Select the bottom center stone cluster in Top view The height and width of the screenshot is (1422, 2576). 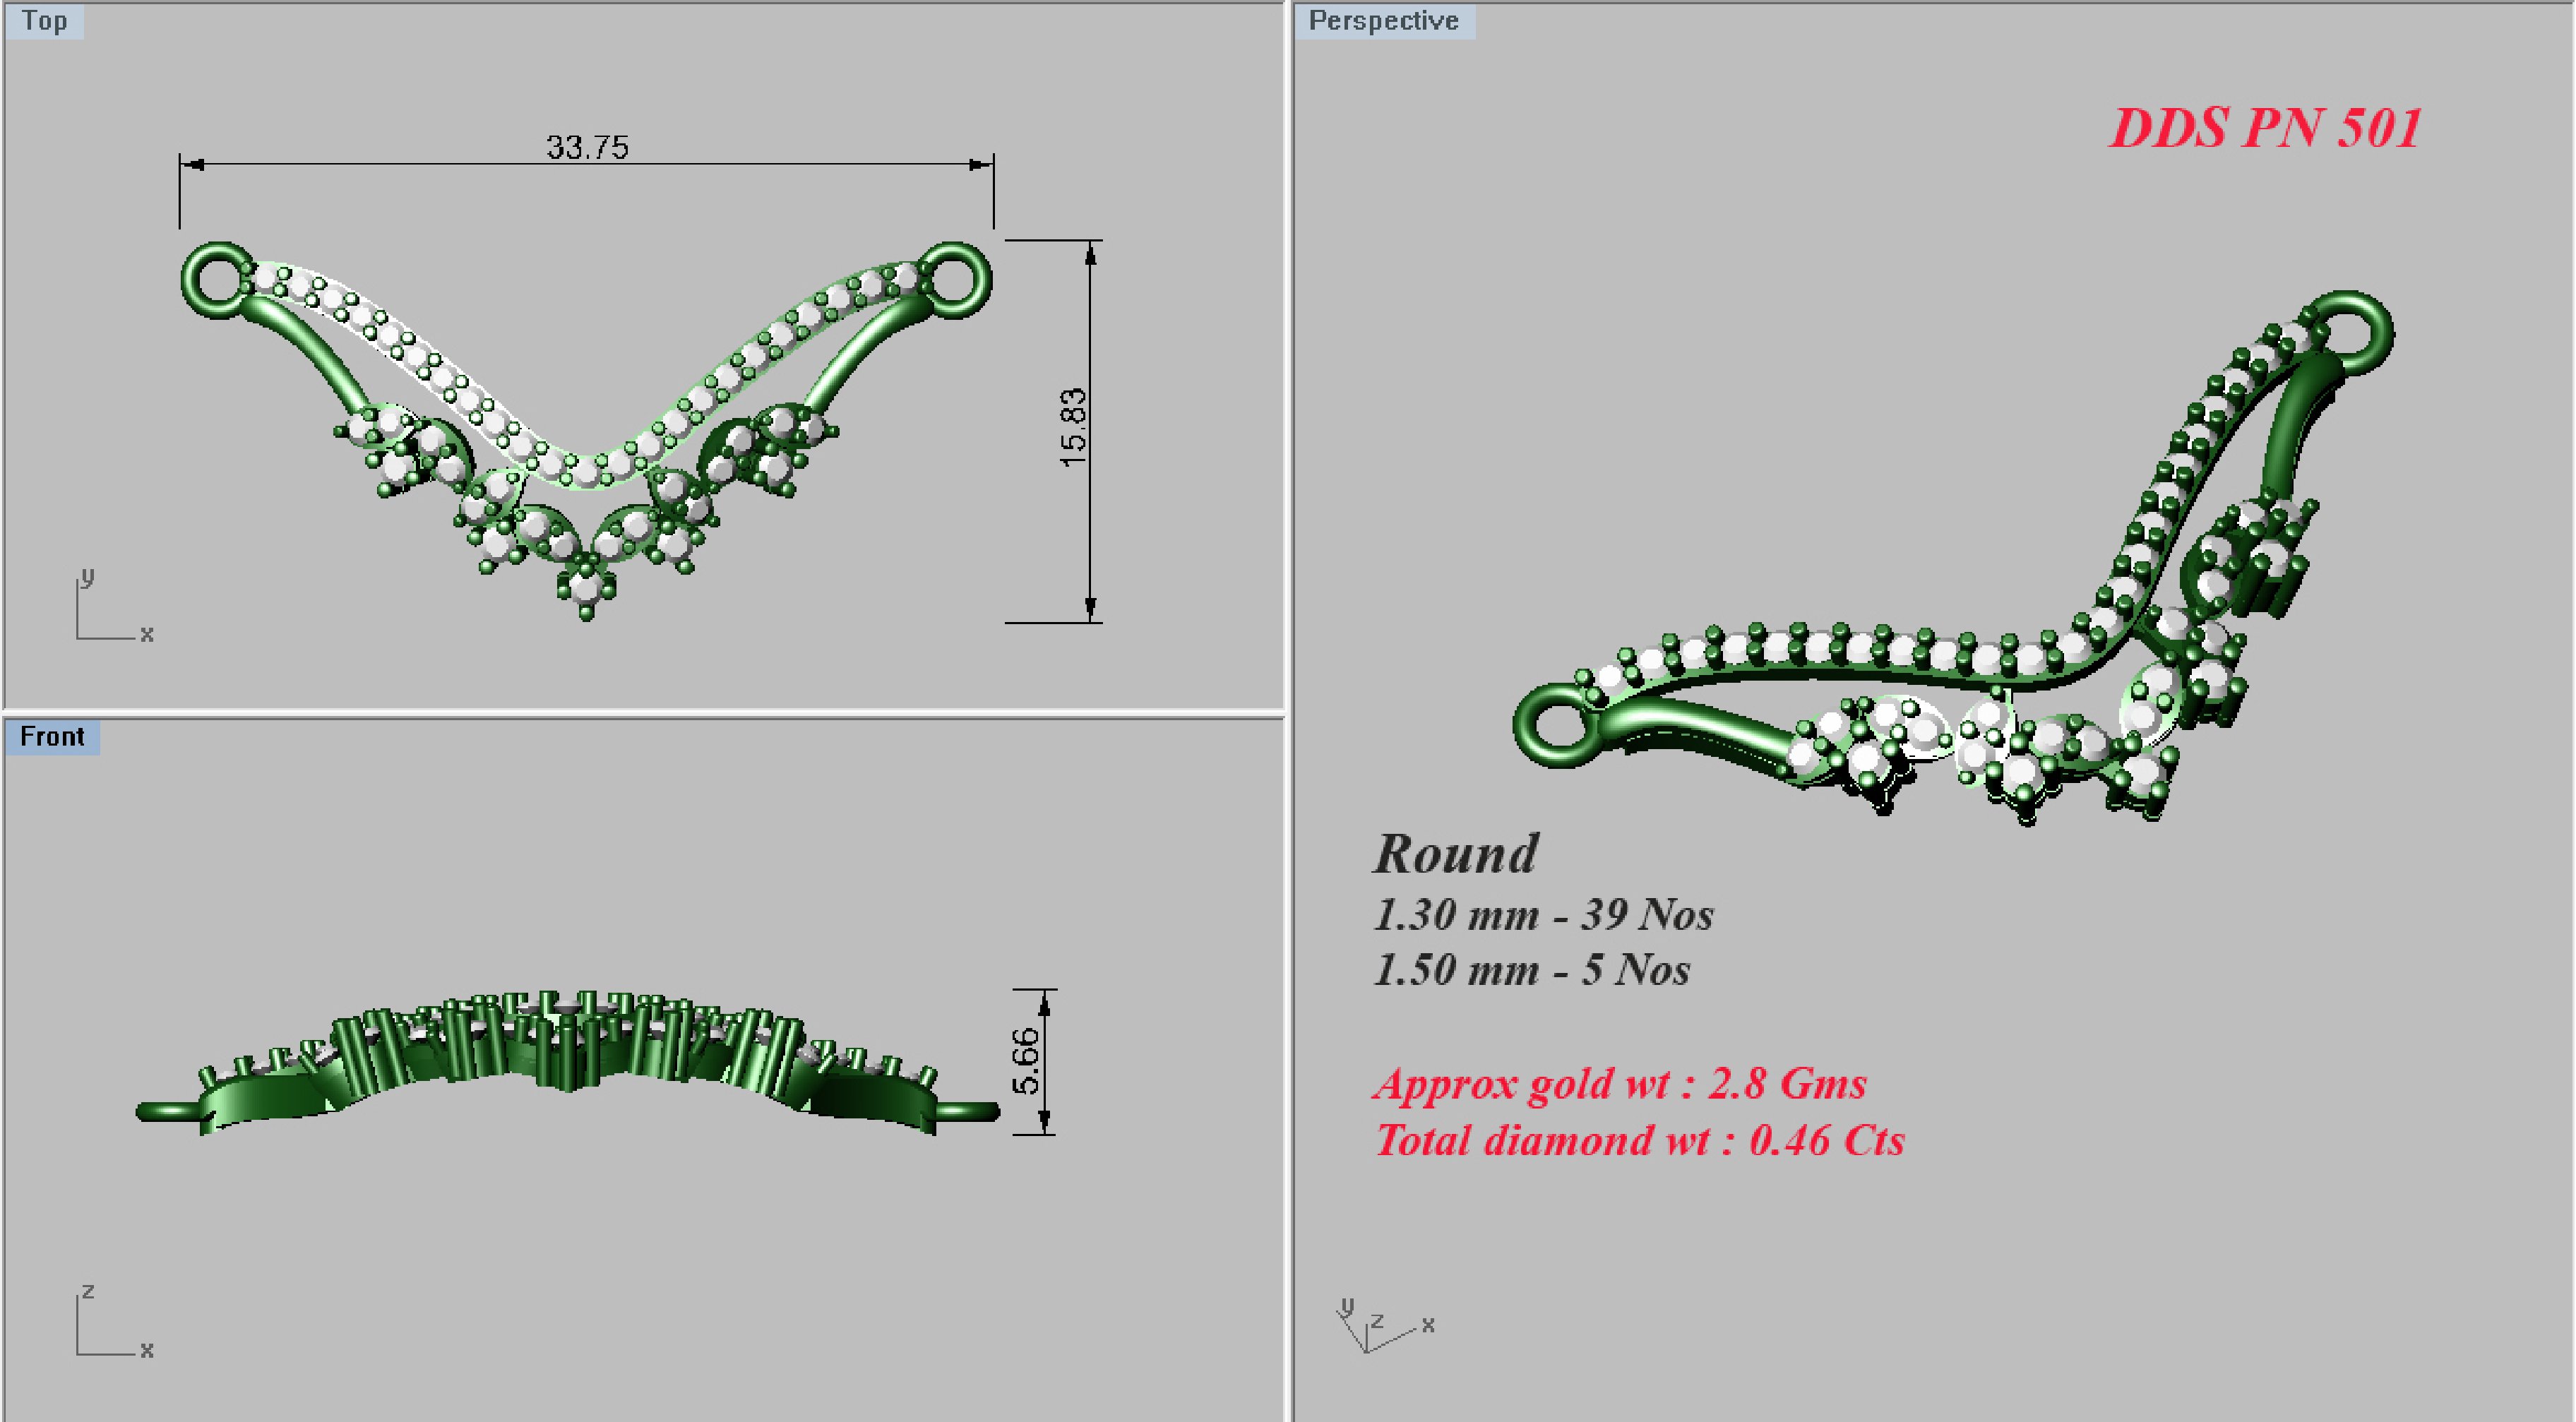[586, 587]
